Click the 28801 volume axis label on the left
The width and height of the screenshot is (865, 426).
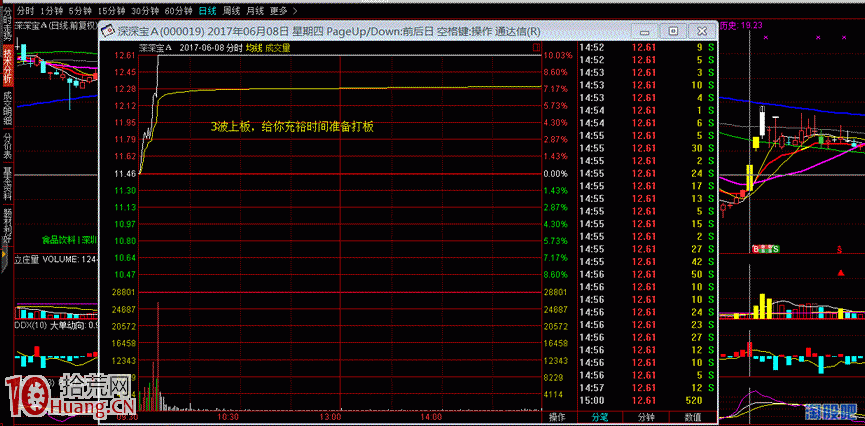125,291
